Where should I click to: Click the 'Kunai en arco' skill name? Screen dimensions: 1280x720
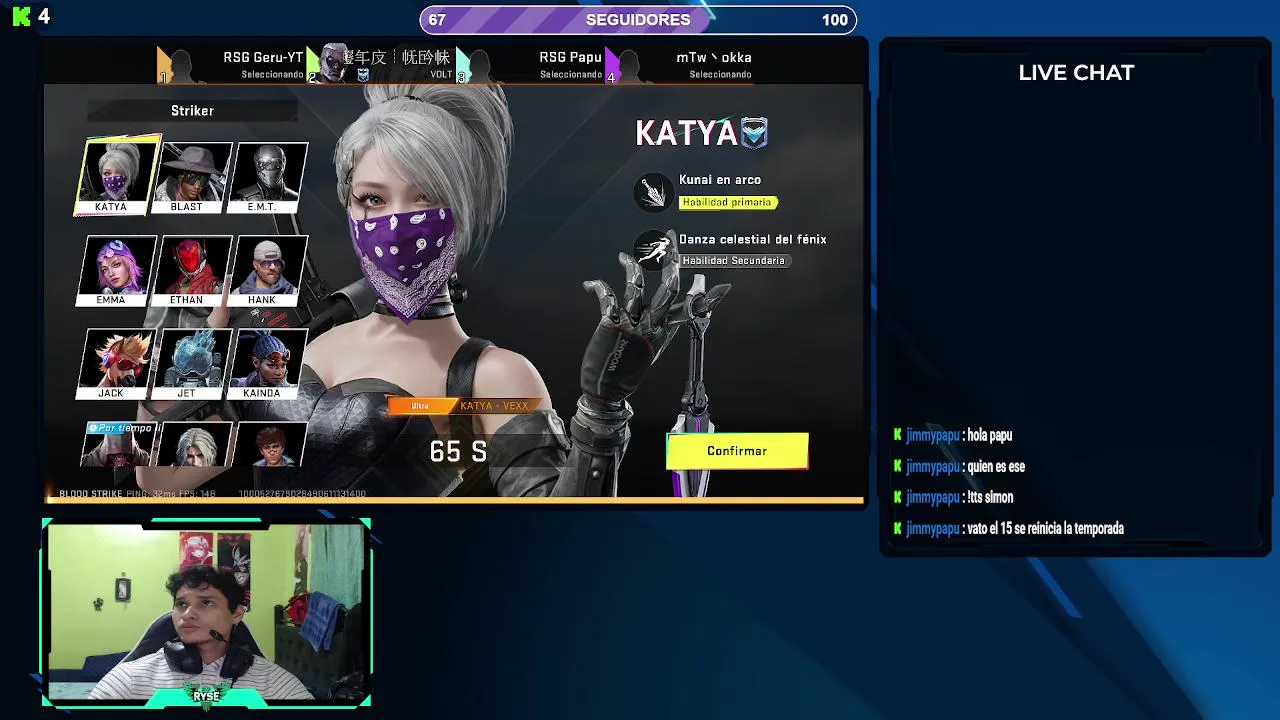pyautogui.click(x=720, y=180)
